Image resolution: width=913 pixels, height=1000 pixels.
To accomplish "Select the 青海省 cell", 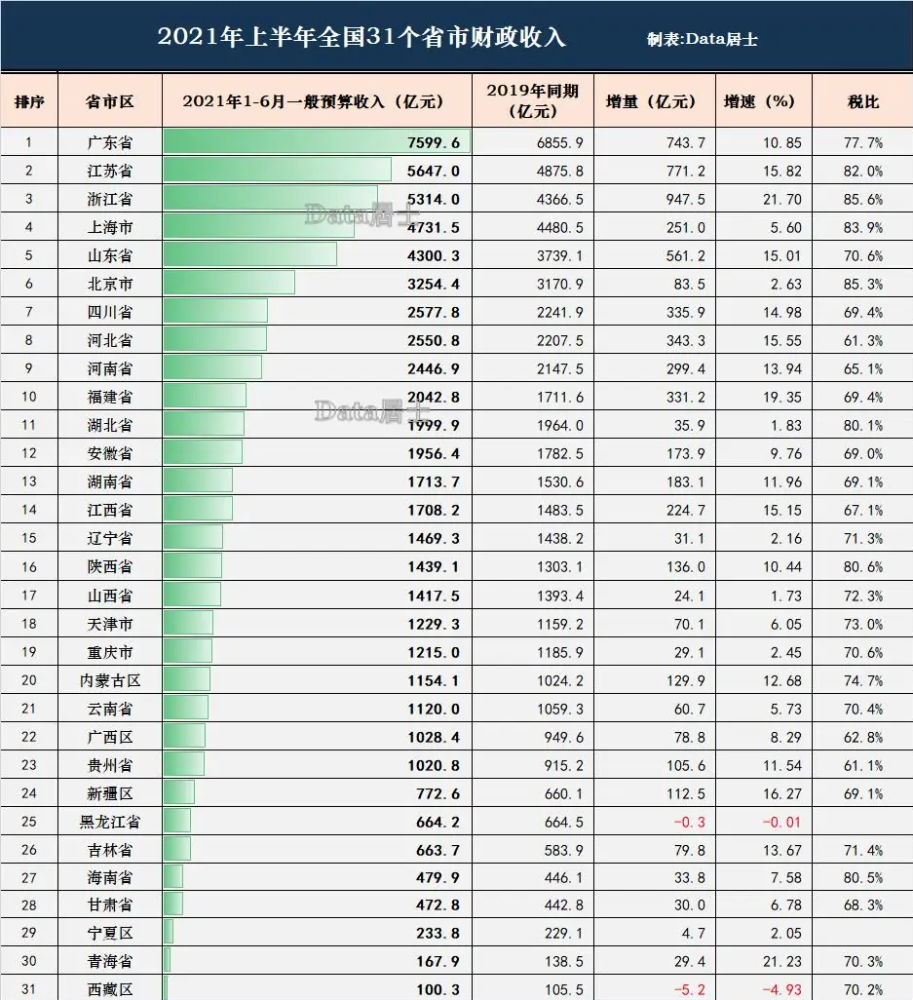I will tap(110, 961).
